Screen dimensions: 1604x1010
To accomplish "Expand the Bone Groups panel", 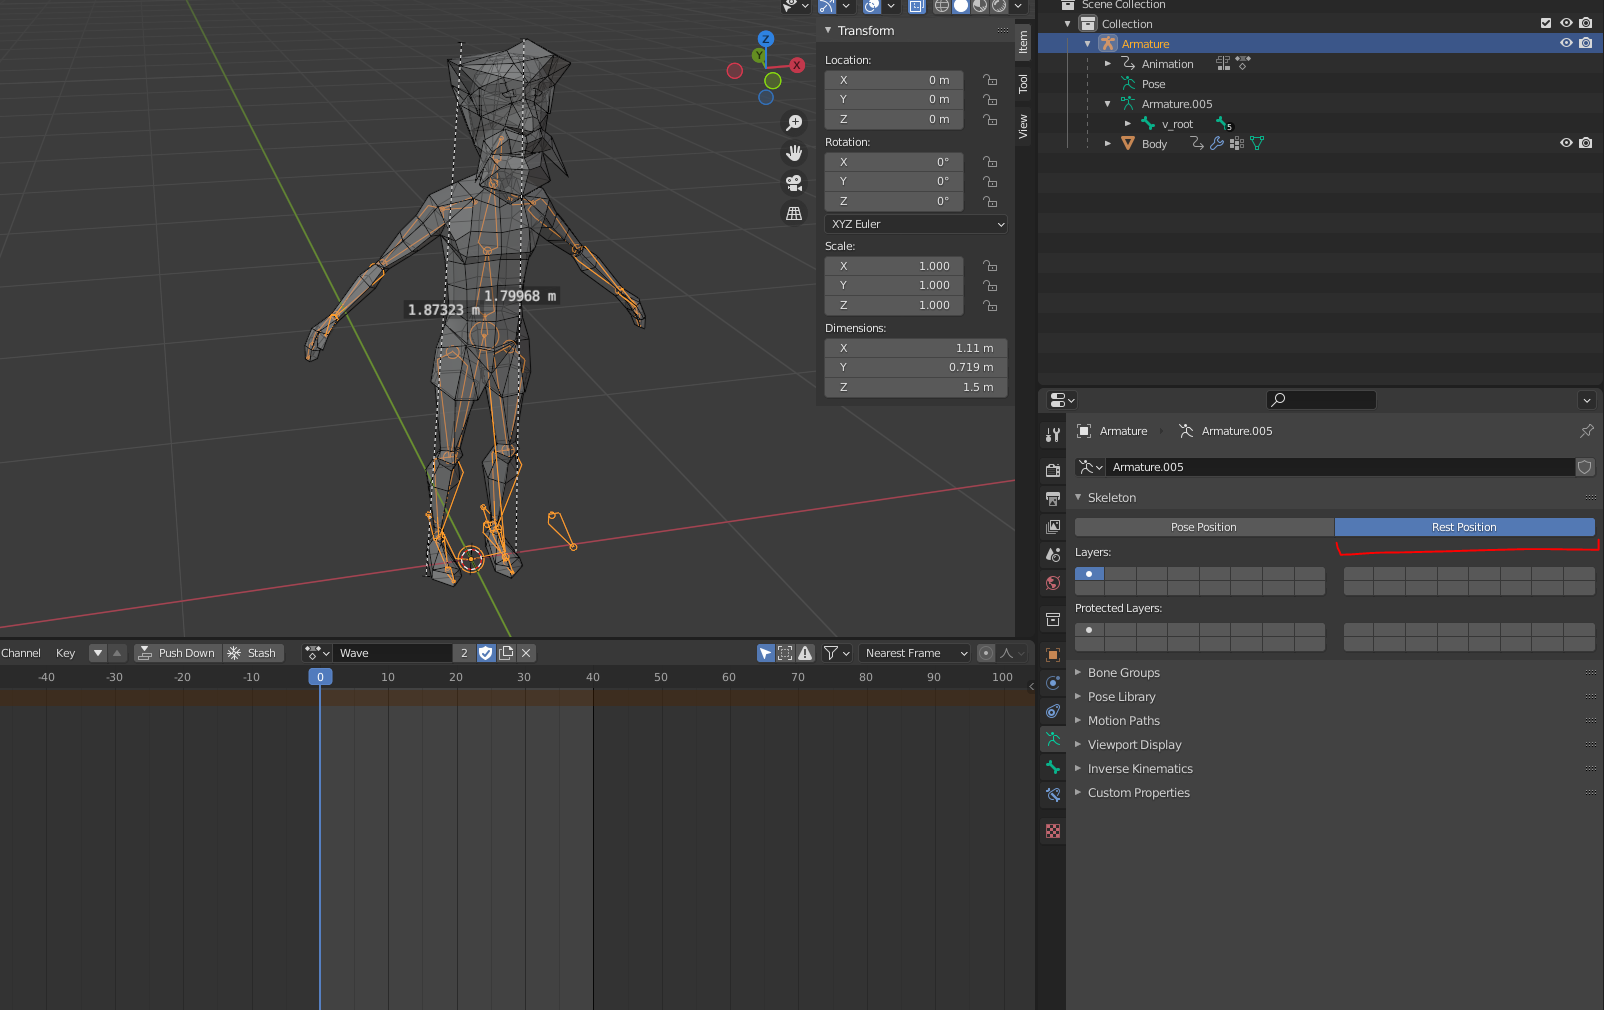I will click(x=1124, y=673).
